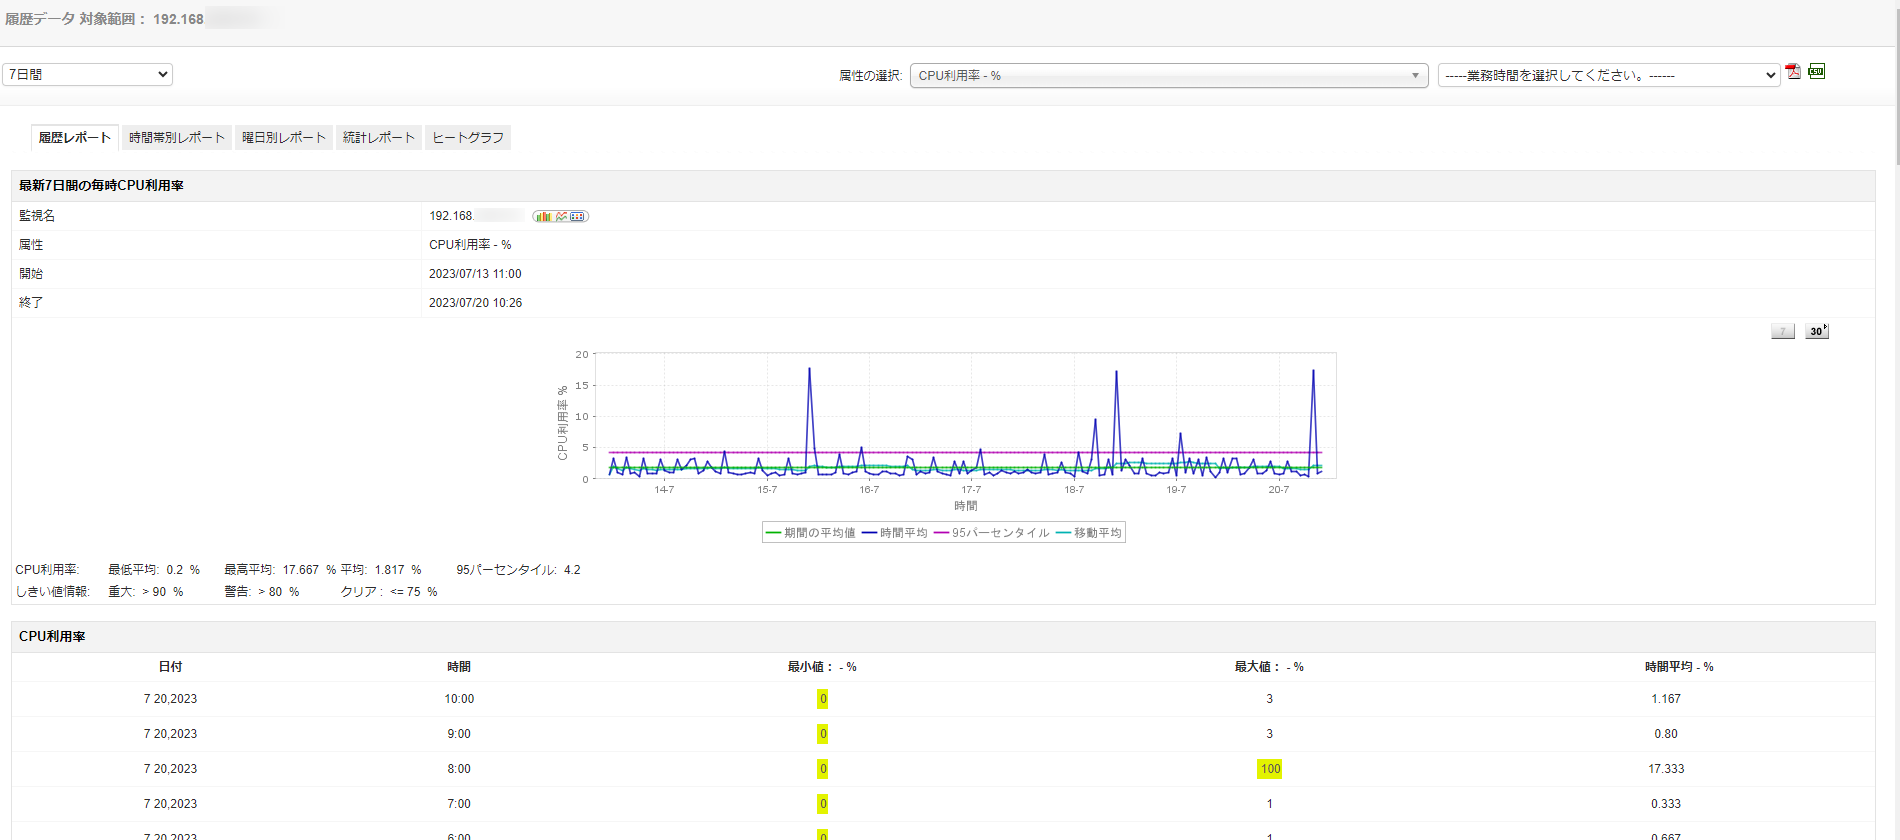
Task: Open the CPU利用率 attribute selector
Action: click(1168, 76)
